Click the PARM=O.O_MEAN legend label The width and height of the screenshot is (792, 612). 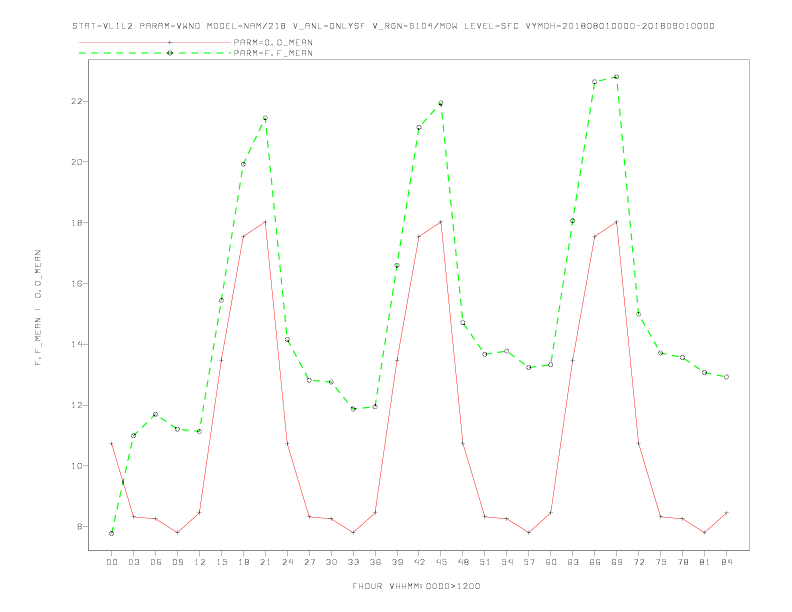273,42
